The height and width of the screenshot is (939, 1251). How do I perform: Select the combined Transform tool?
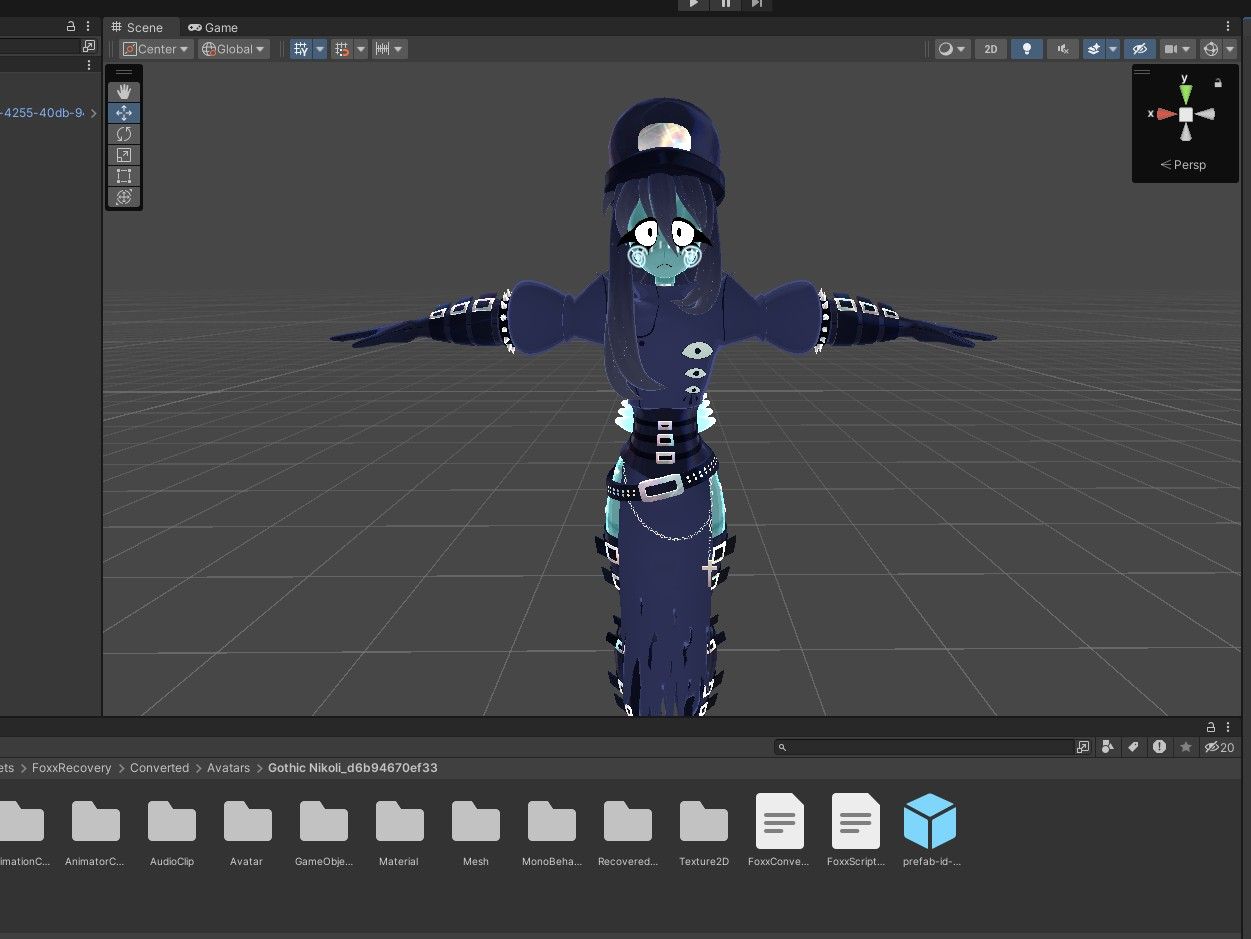click(x=124, y=197)
